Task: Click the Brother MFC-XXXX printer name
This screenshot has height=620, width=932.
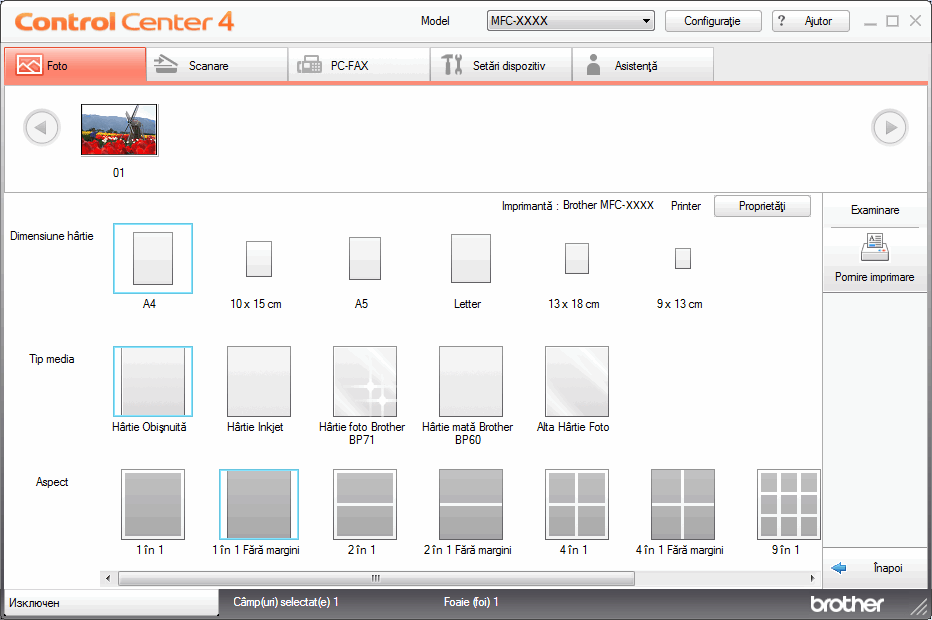Action: click(609, 205)
